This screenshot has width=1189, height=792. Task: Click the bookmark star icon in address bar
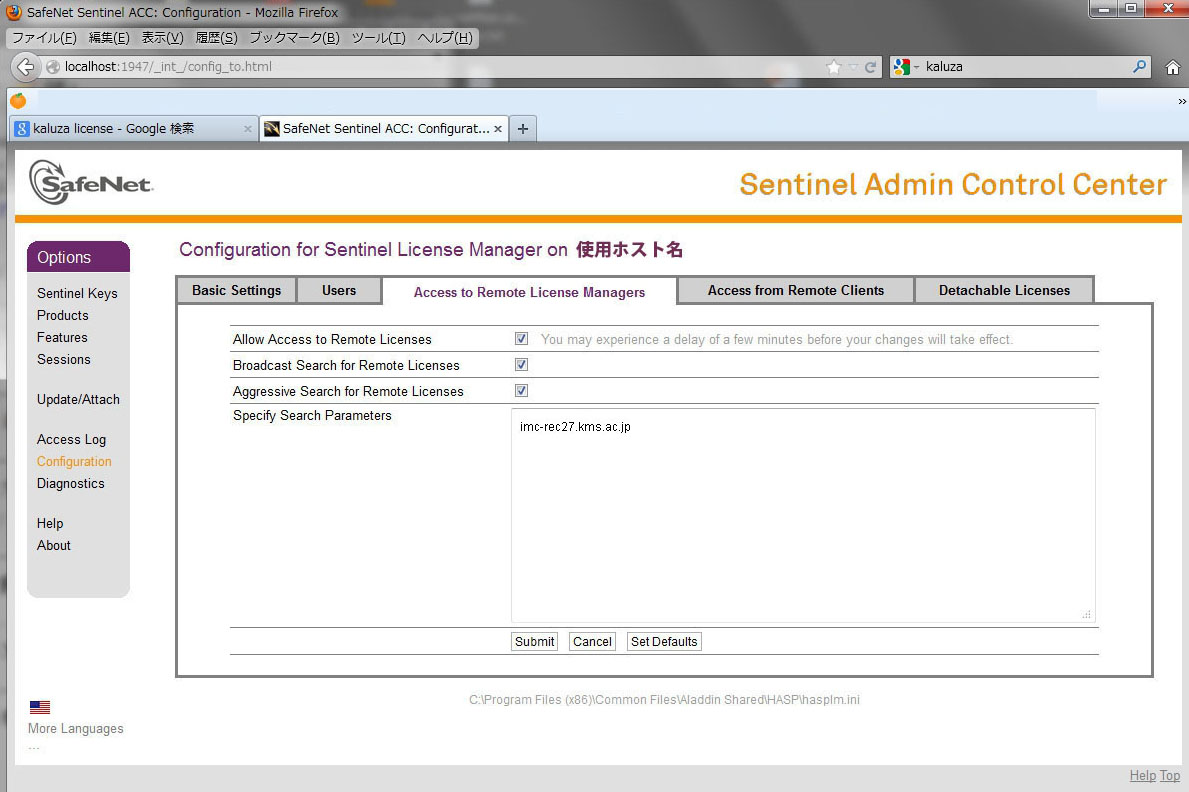pyautogui.click(x=834, y=67)
